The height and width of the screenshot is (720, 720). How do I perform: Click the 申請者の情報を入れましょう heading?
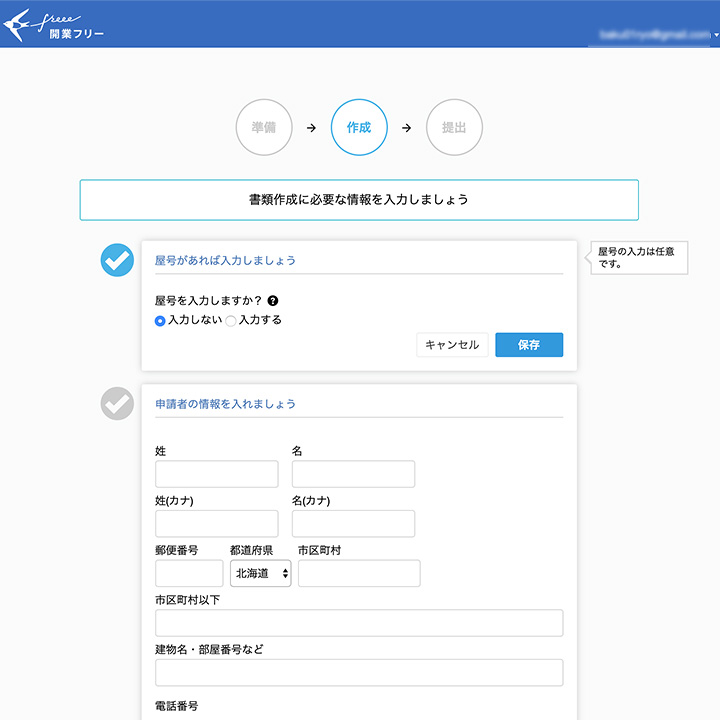point(225,404)
